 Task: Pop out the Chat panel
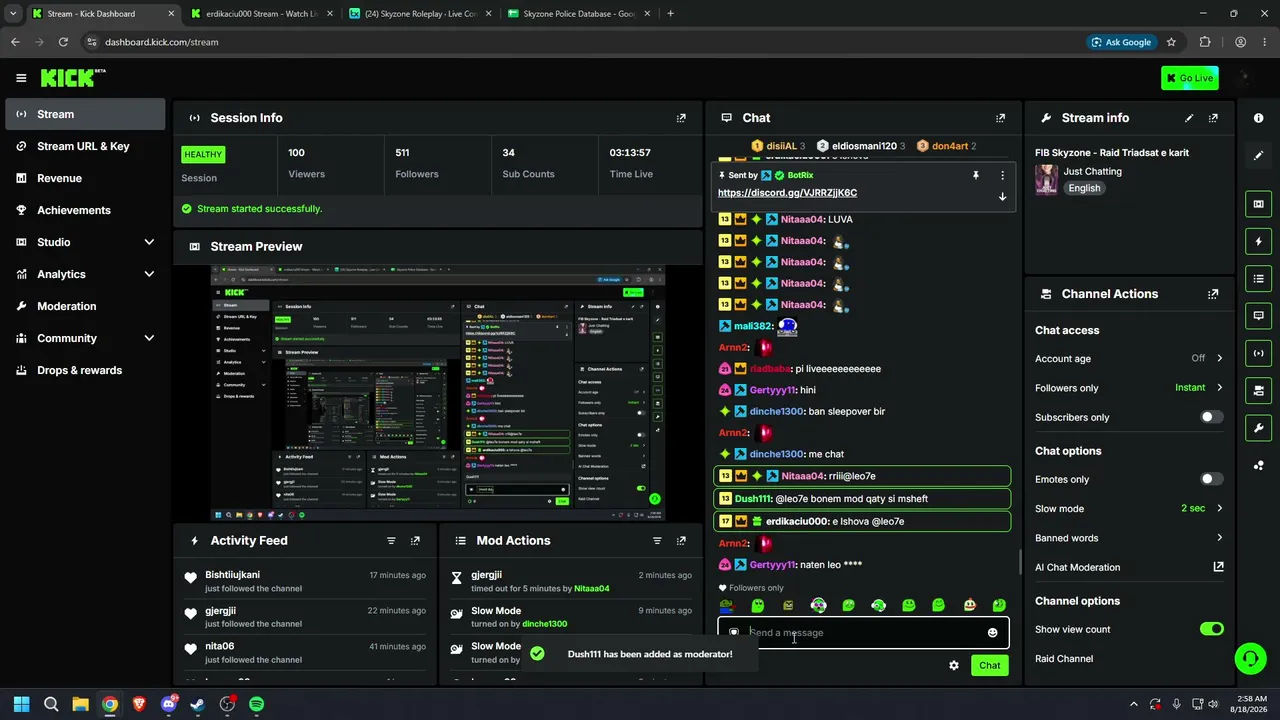click(1000, 118)
